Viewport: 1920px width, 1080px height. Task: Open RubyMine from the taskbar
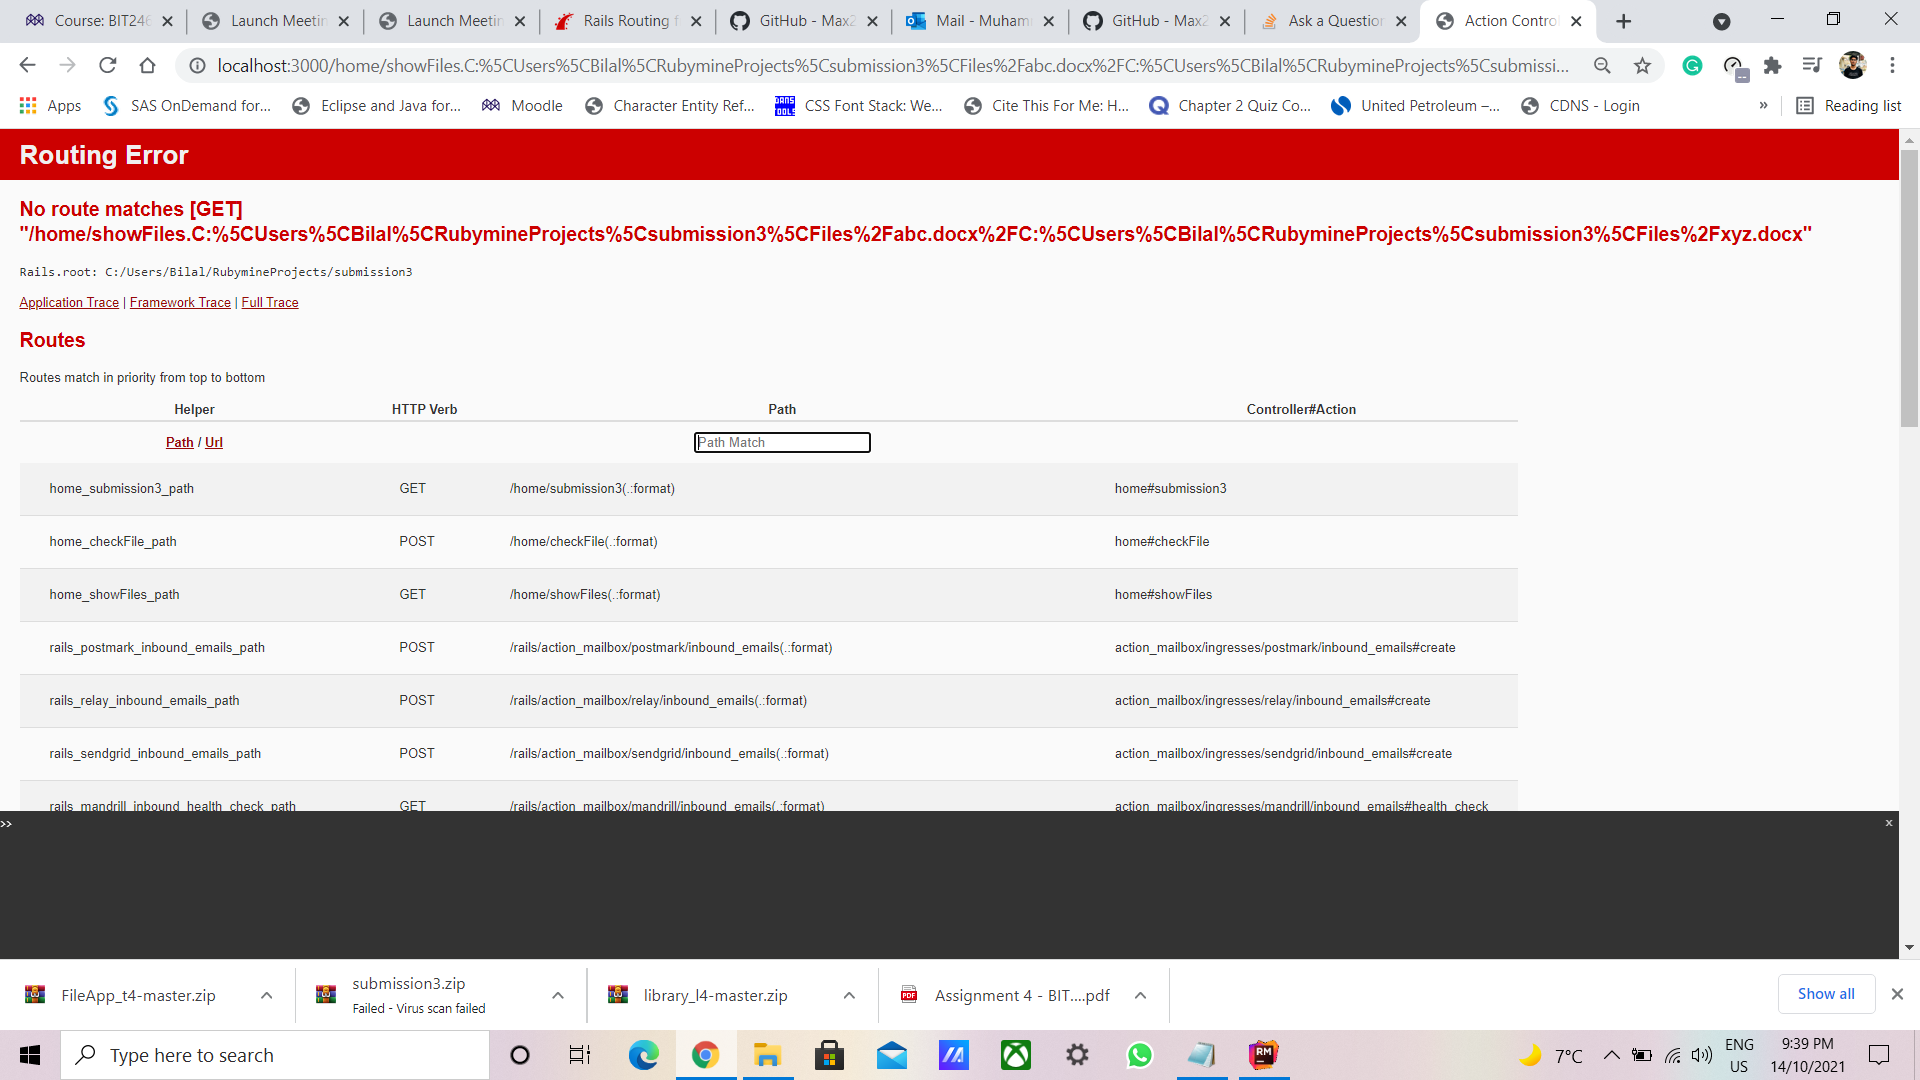[1263, 1055]
